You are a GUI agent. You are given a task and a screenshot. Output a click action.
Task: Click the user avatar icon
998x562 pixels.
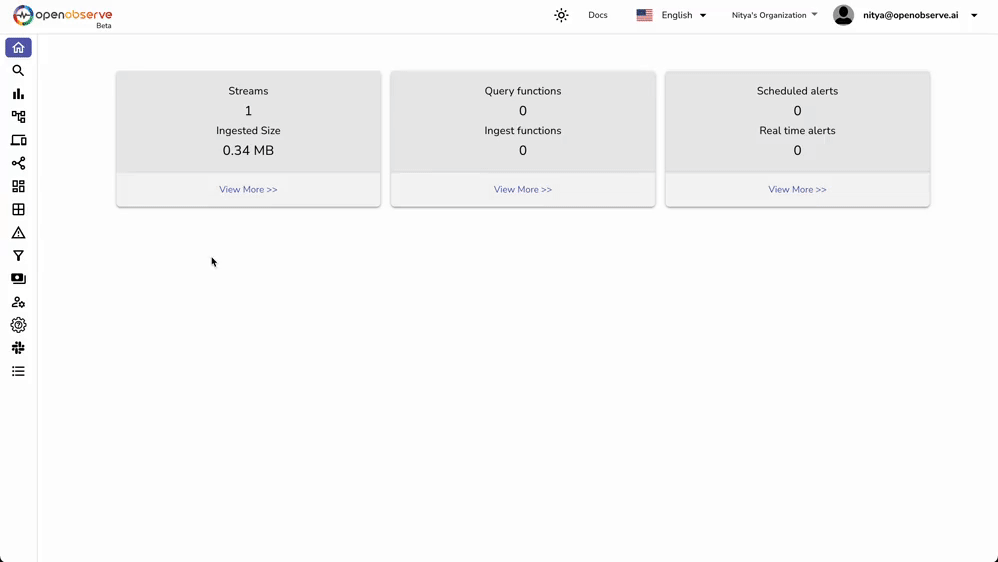843,15
